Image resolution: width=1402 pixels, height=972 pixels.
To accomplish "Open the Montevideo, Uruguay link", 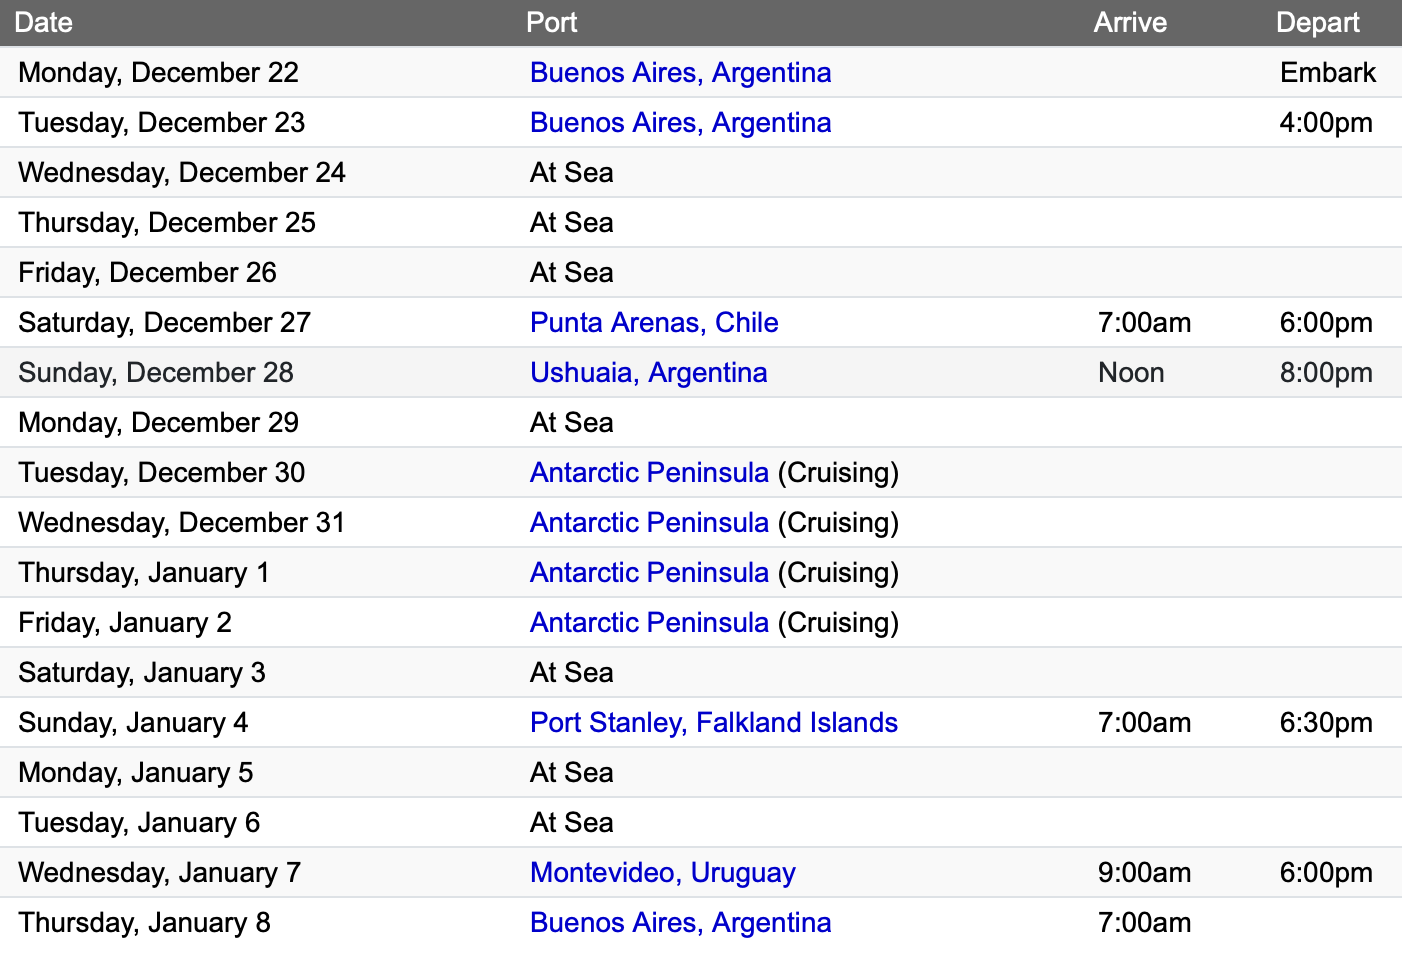I will pos(662,872).
